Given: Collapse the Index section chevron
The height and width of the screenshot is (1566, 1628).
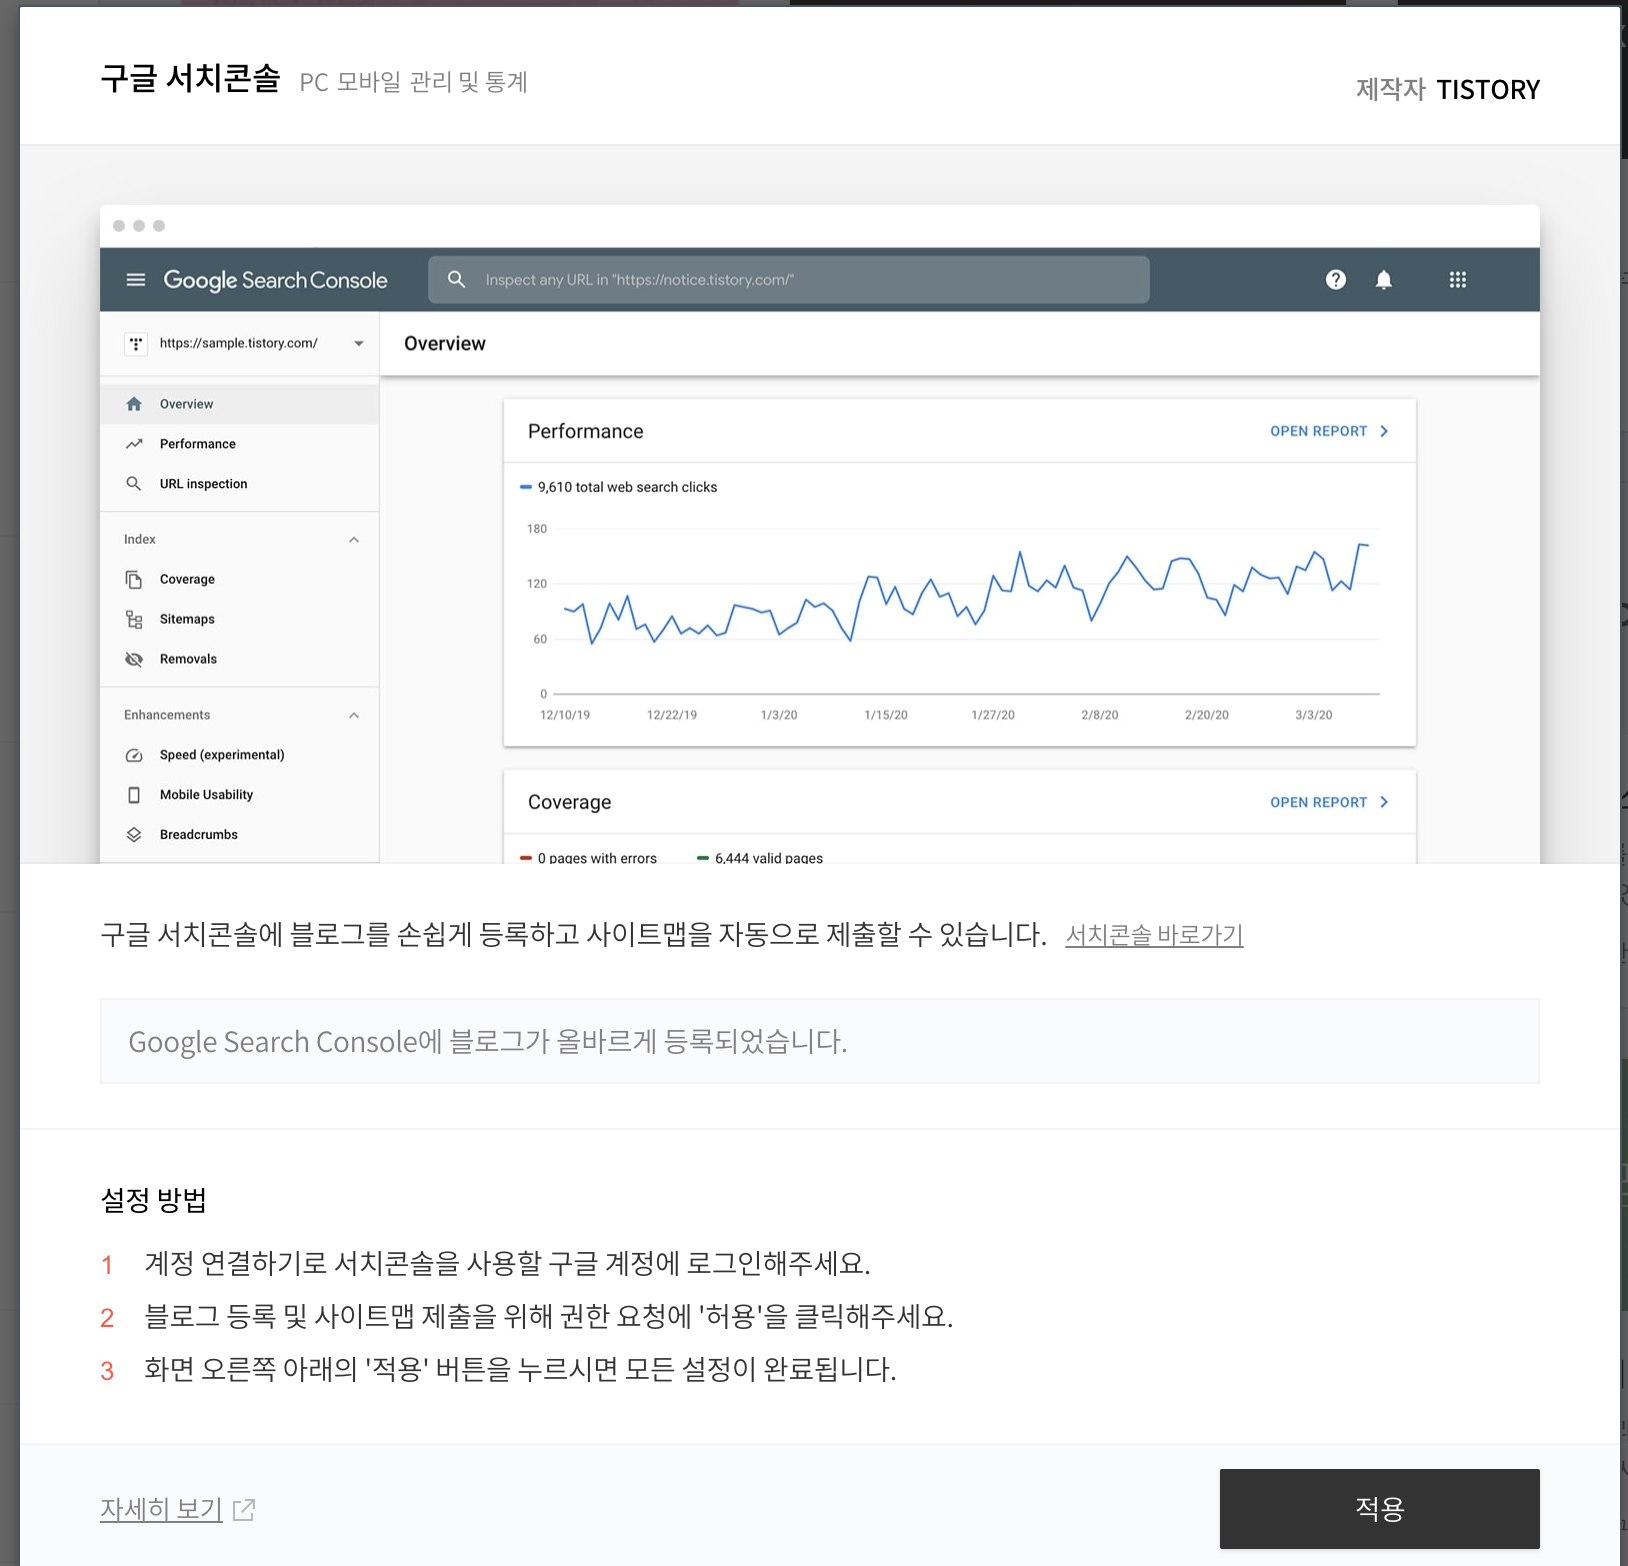Looking at the screenshot, I should coord(354,540).
